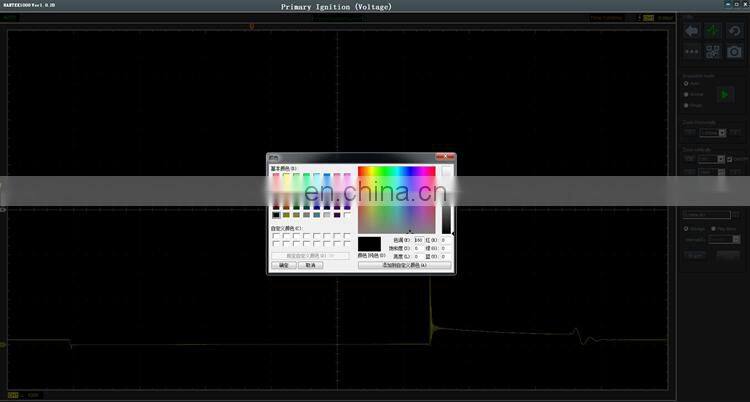The width and height of the screenshot is (750, 402).
Task: Click the back arrow icon in right panel
Action: [x=691, y=31]
